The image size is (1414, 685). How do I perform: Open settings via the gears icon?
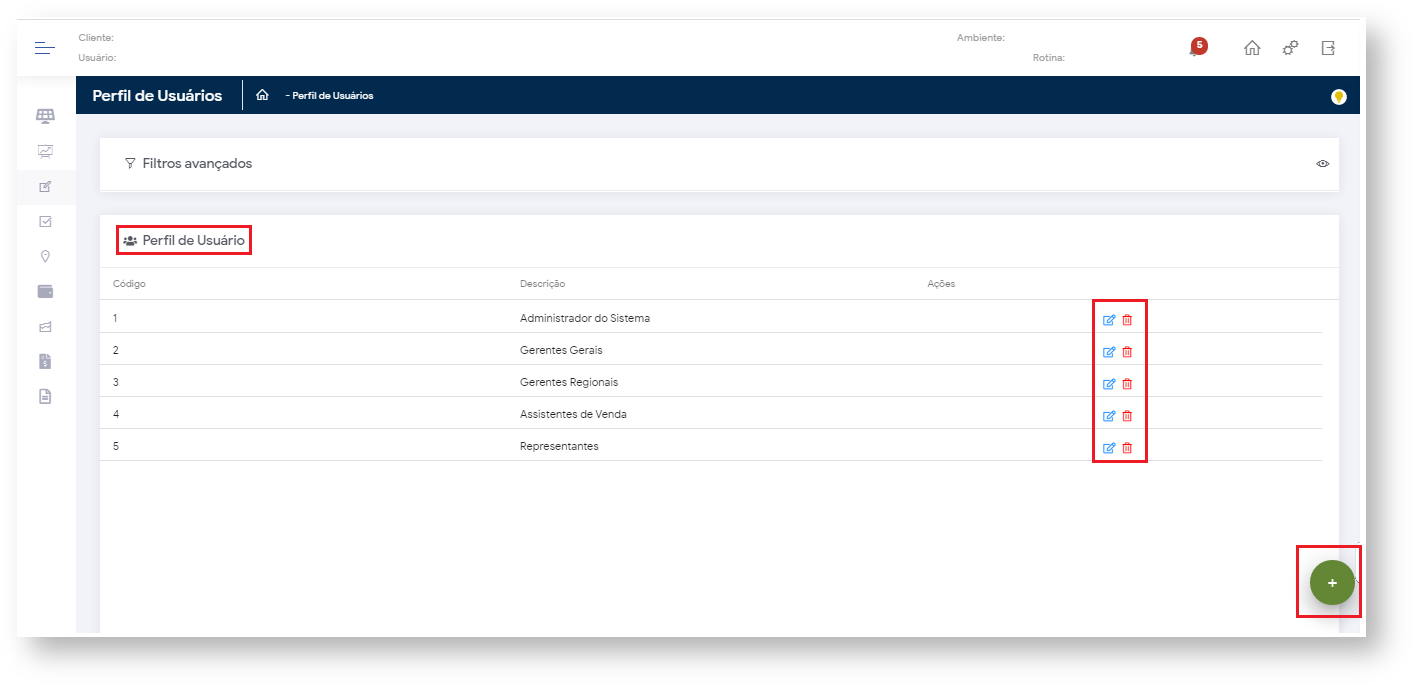point(1290,48)
